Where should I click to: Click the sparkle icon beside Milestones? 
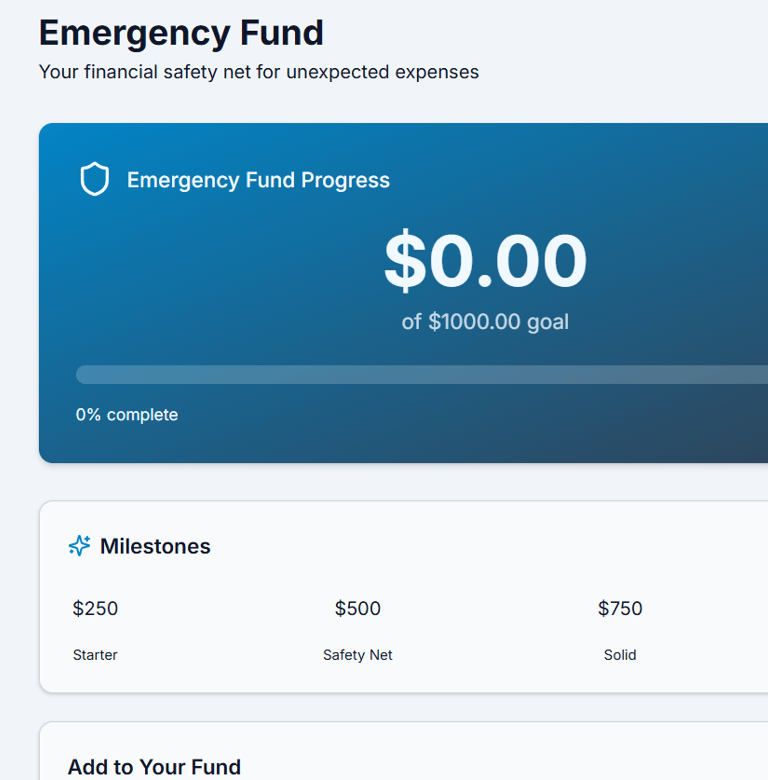click(79, 546)
